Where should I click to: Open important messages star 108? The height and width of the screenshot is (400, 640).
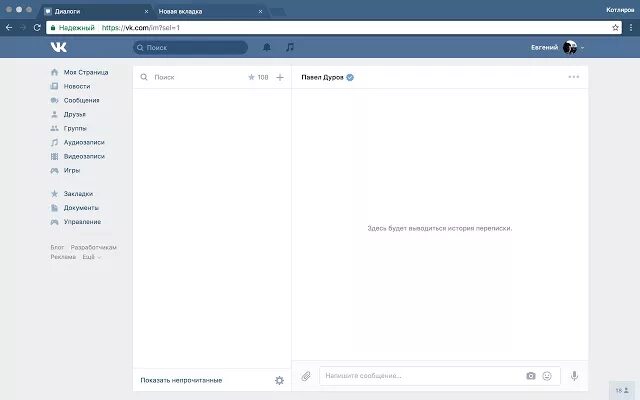click(x=258, y=77)
